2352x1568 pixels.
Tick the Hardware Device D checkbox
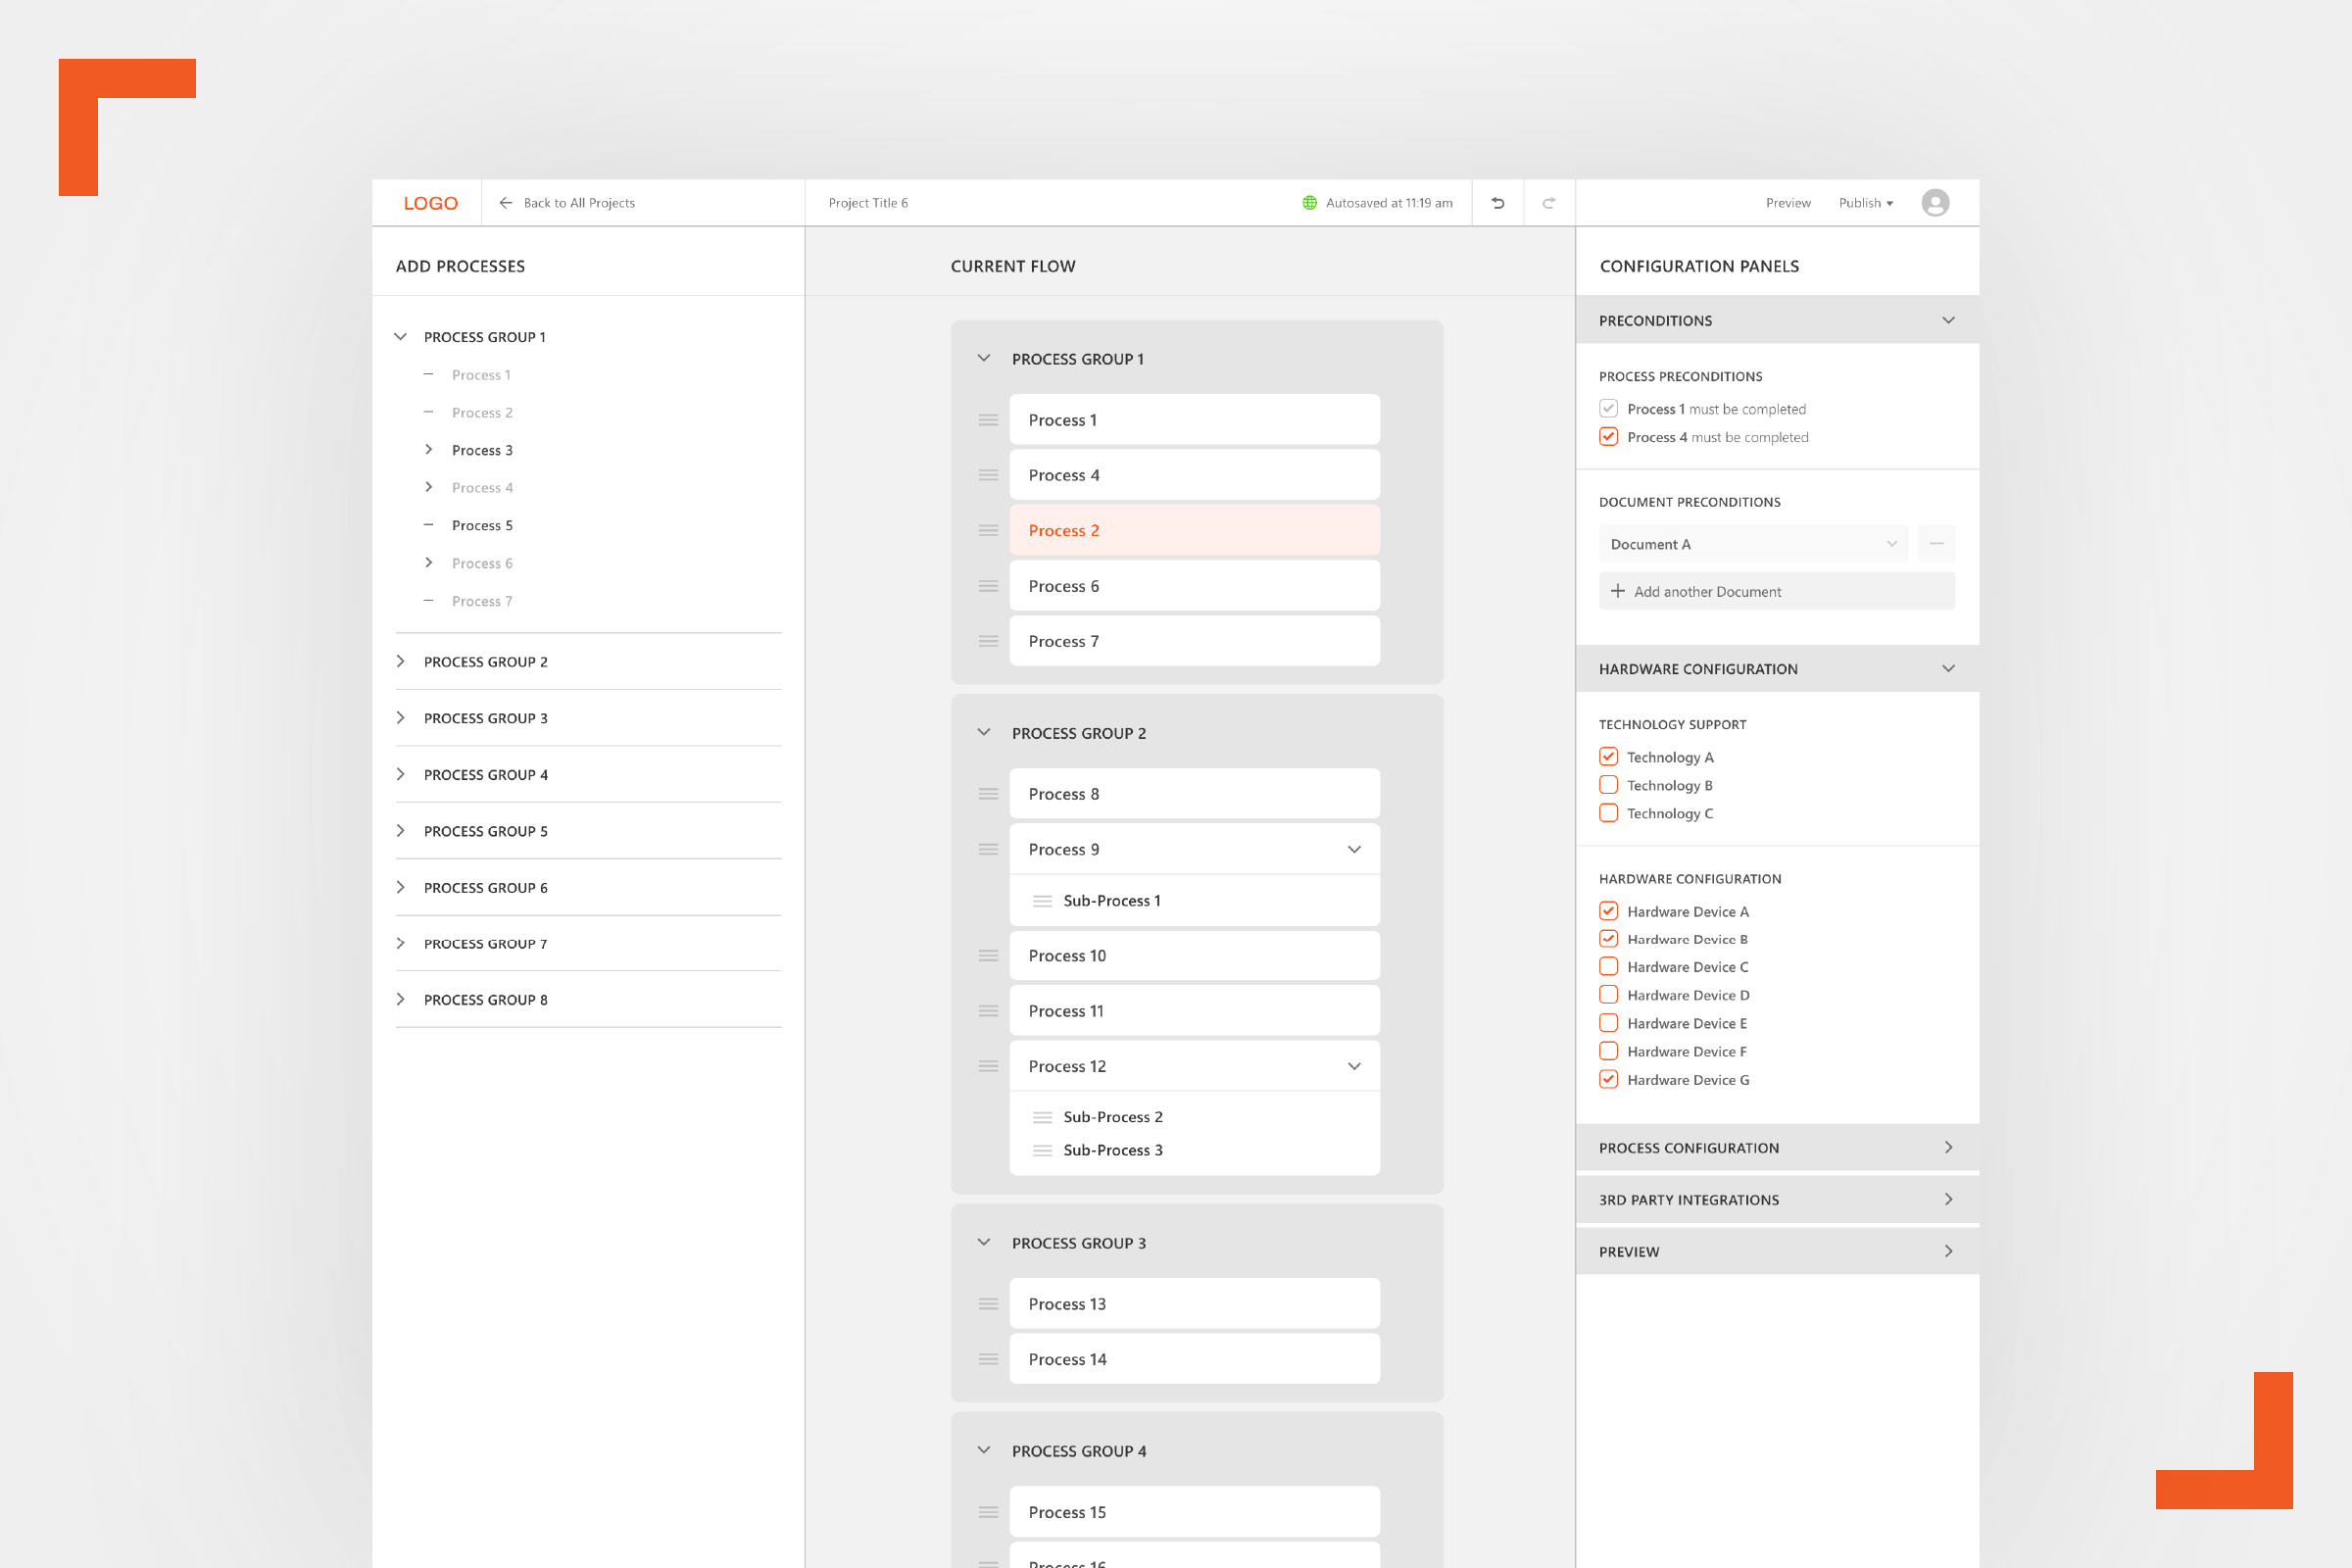[x=1608, y=995]
